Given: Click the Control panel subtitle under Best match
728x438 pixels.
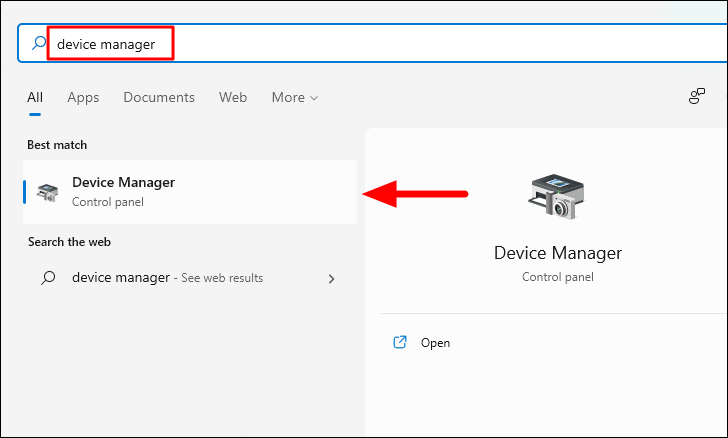Looking at the screenshot, I should (x=108, y=202).
